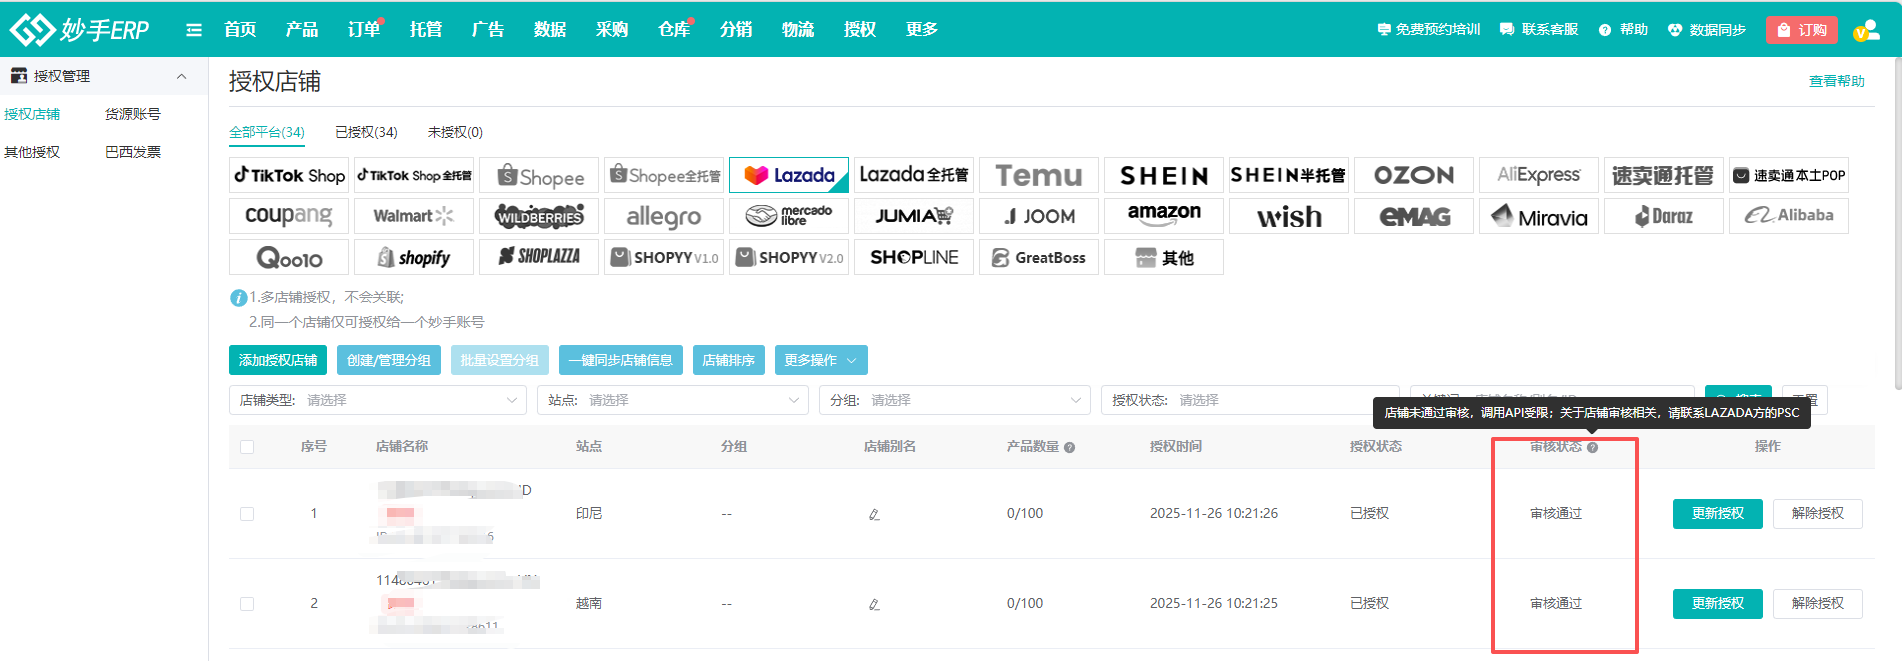
Task: Select the AliExpress platform tile
Action: [1539, 175]
